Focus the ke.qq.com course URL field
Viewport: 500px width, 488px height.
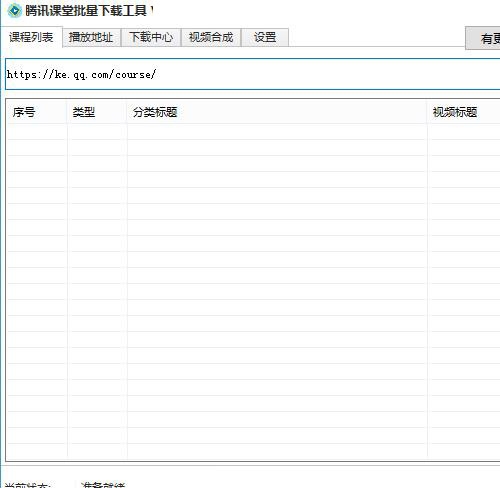tap(253, 74)
